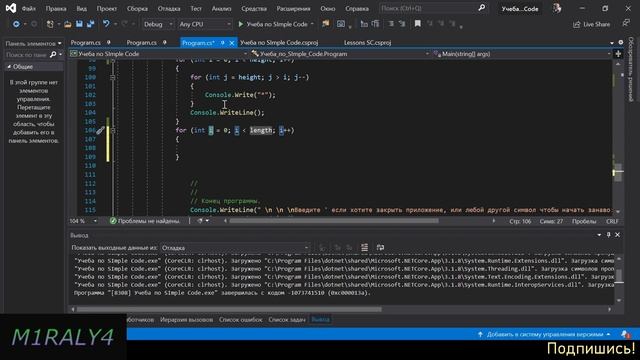Start debugging with green play button
The width and height of the screenshot is (640, 360).
pyautogui.click(x=240, y=24)
